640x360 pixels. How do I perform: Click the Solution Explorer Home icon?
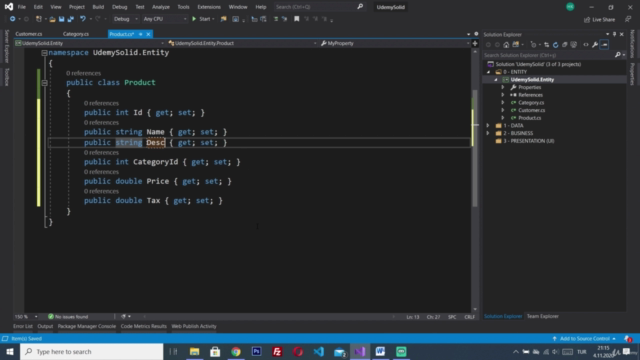pyautogui.click(x=506, y=45)
